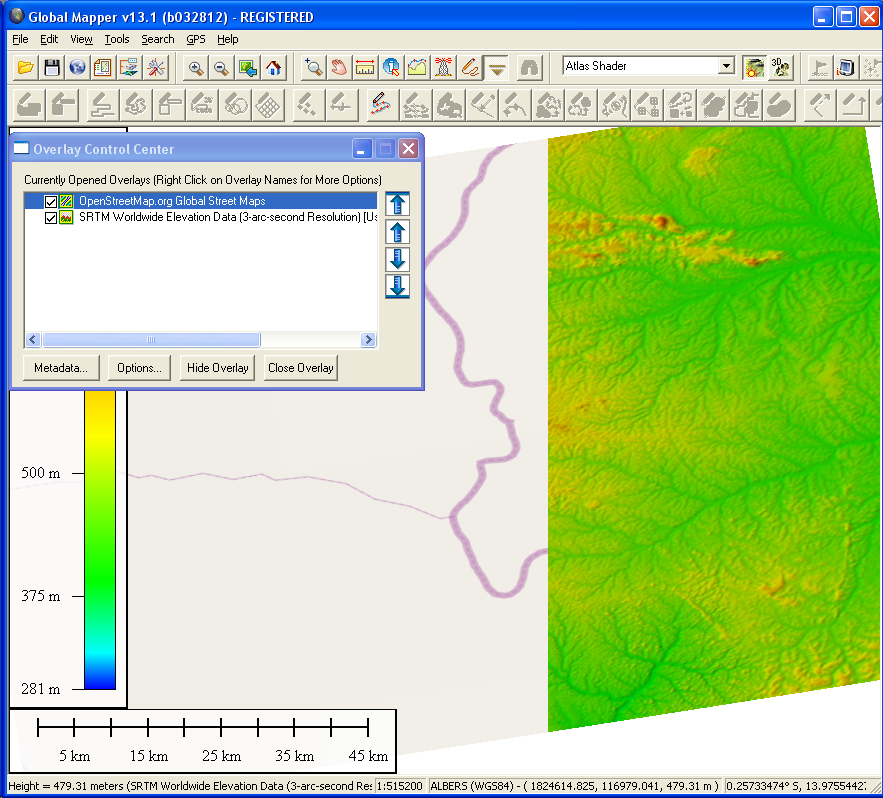This screenshot has height=798, width=883.
Task: Move overlay to bottom with last down arrow
Action: tap(397, 286)
